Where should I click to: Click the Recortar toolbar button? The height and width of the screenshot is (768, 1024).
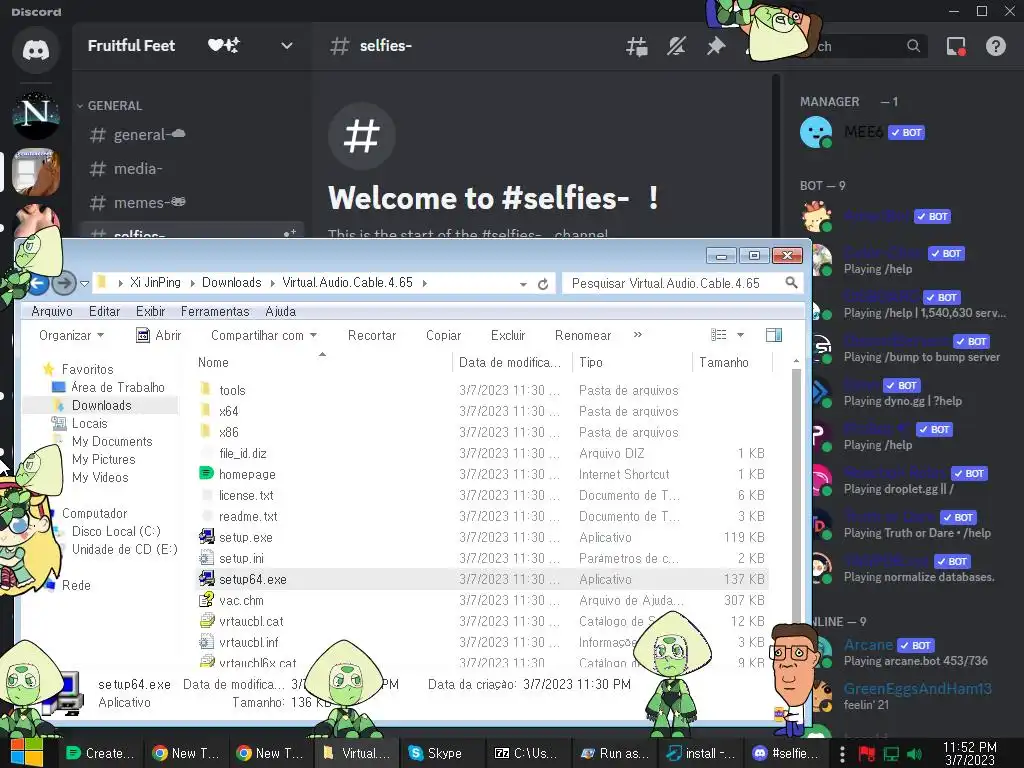click(x=372, y=335)
